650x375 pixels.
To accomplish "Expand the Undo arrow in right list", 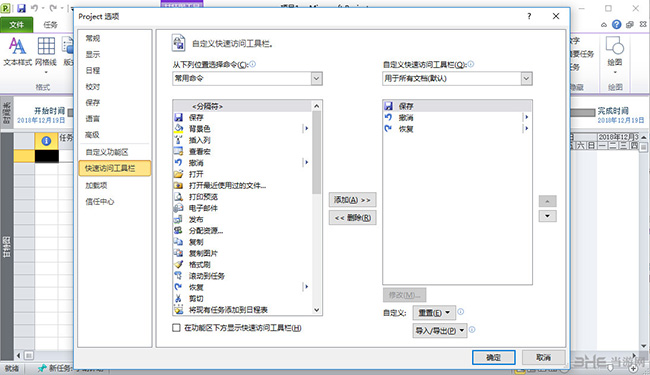I will (526, 118).
